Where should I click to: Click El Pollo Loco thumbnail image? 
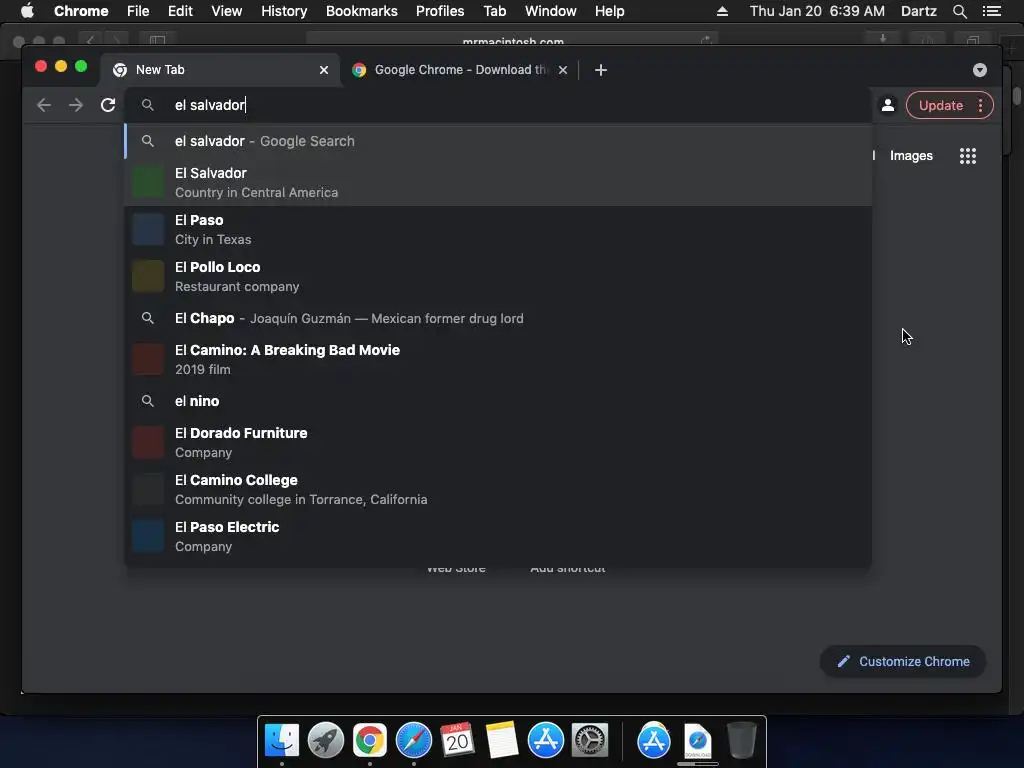pos(148,276)
